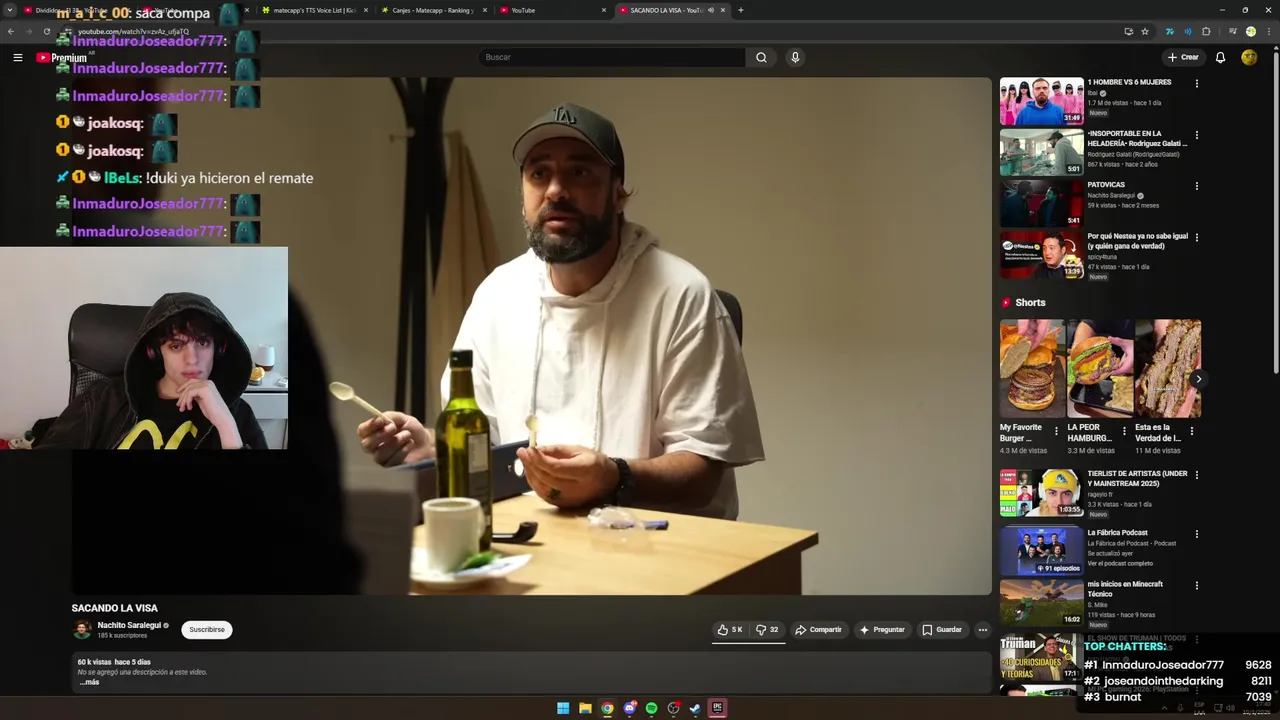This screenshot has height=720, width=1280.
Task: Open the 'My Favorite Burger' short
Action: pyautogui.click(x=1032, y=368)
